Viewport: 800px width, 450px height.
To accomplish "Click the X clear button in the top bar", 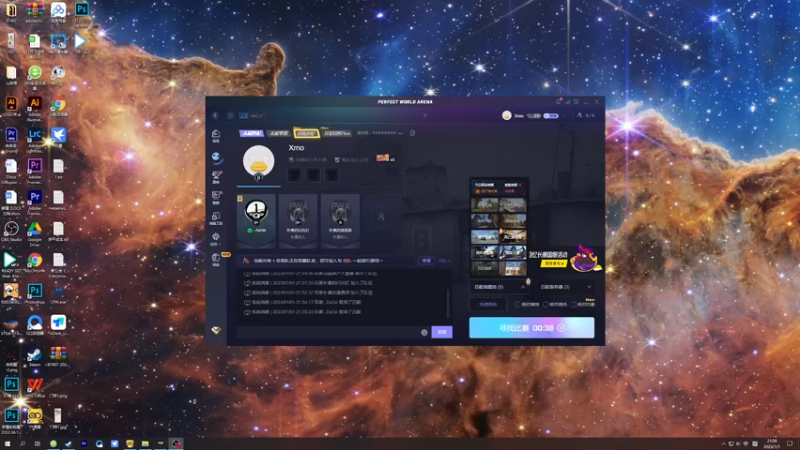I will click(424, 115).
